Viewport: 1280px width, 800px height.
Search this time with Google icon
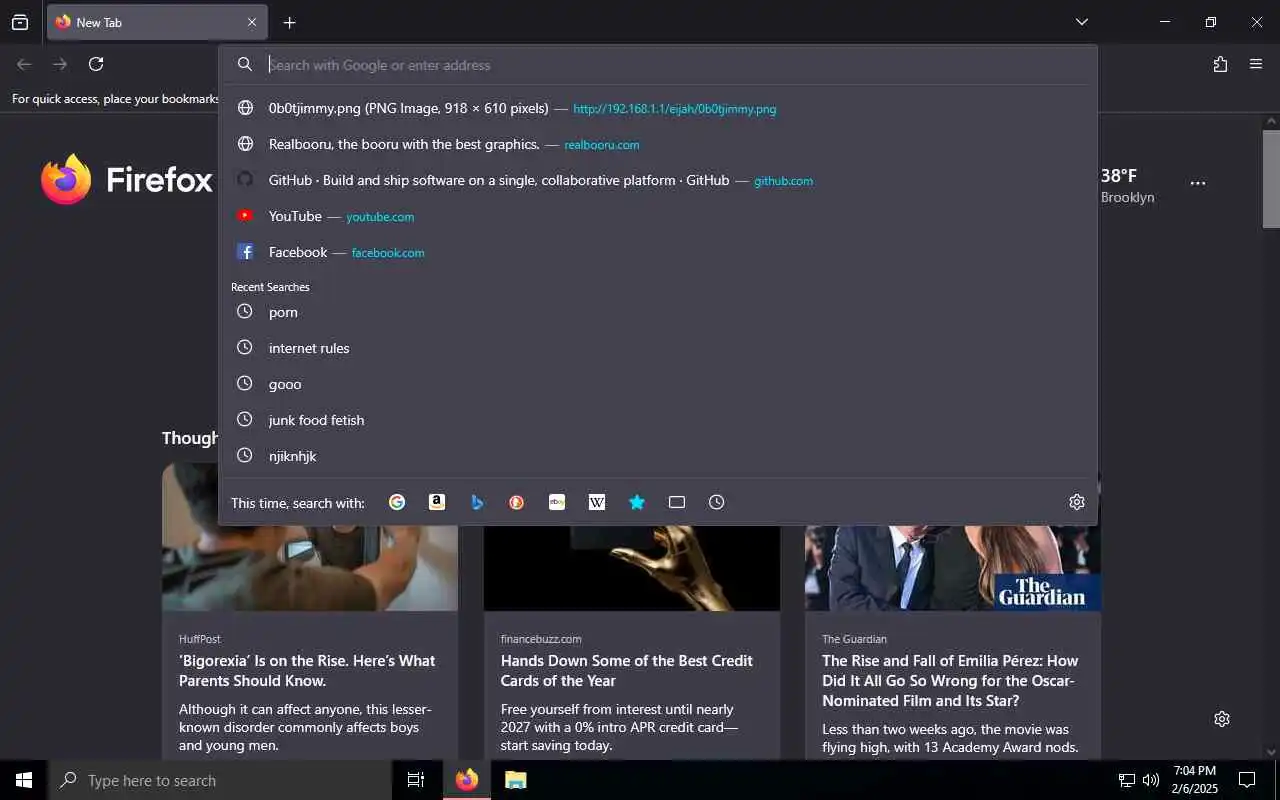(x=397, y=502)
